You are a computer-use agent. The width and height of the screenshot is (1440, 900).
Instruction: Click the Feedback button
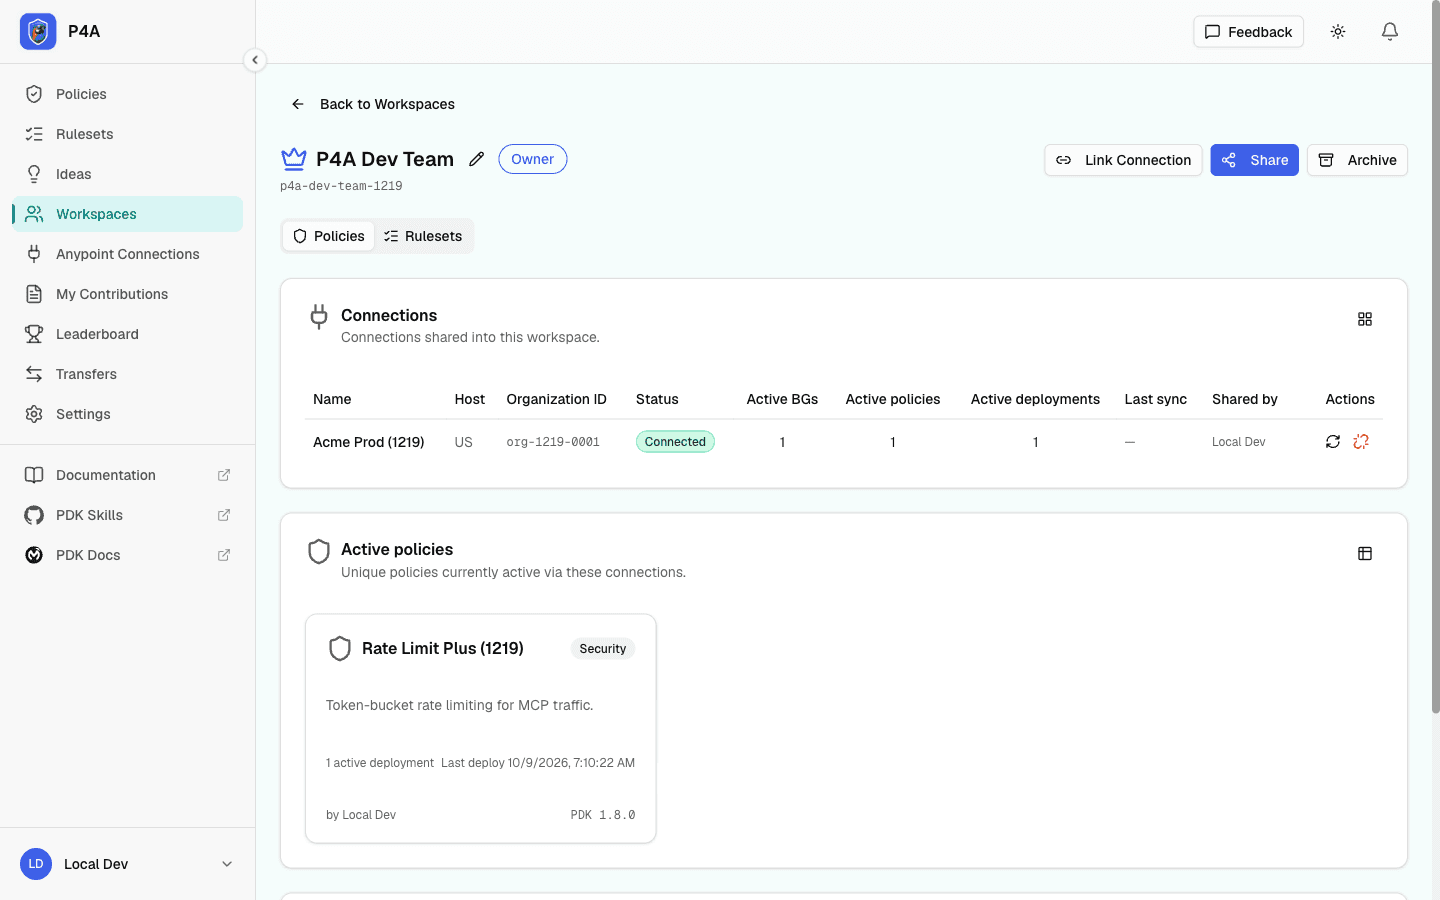tap(1248, 32)
